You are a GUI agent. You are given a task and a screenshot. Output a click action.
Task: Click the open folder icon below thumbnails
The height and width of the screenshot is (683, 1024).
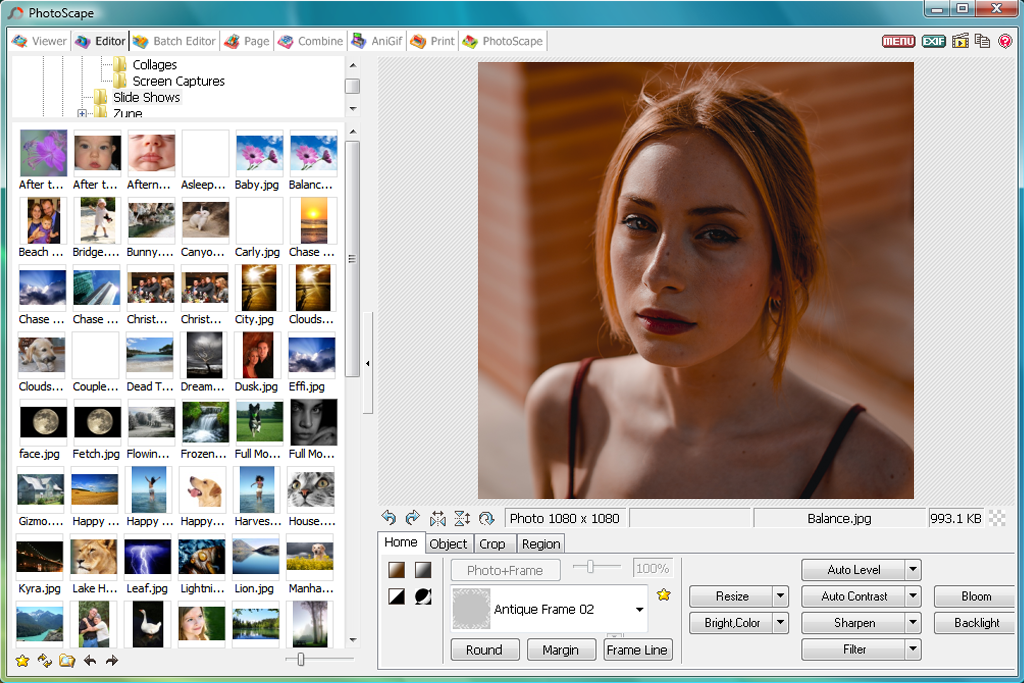pos(67,661)
